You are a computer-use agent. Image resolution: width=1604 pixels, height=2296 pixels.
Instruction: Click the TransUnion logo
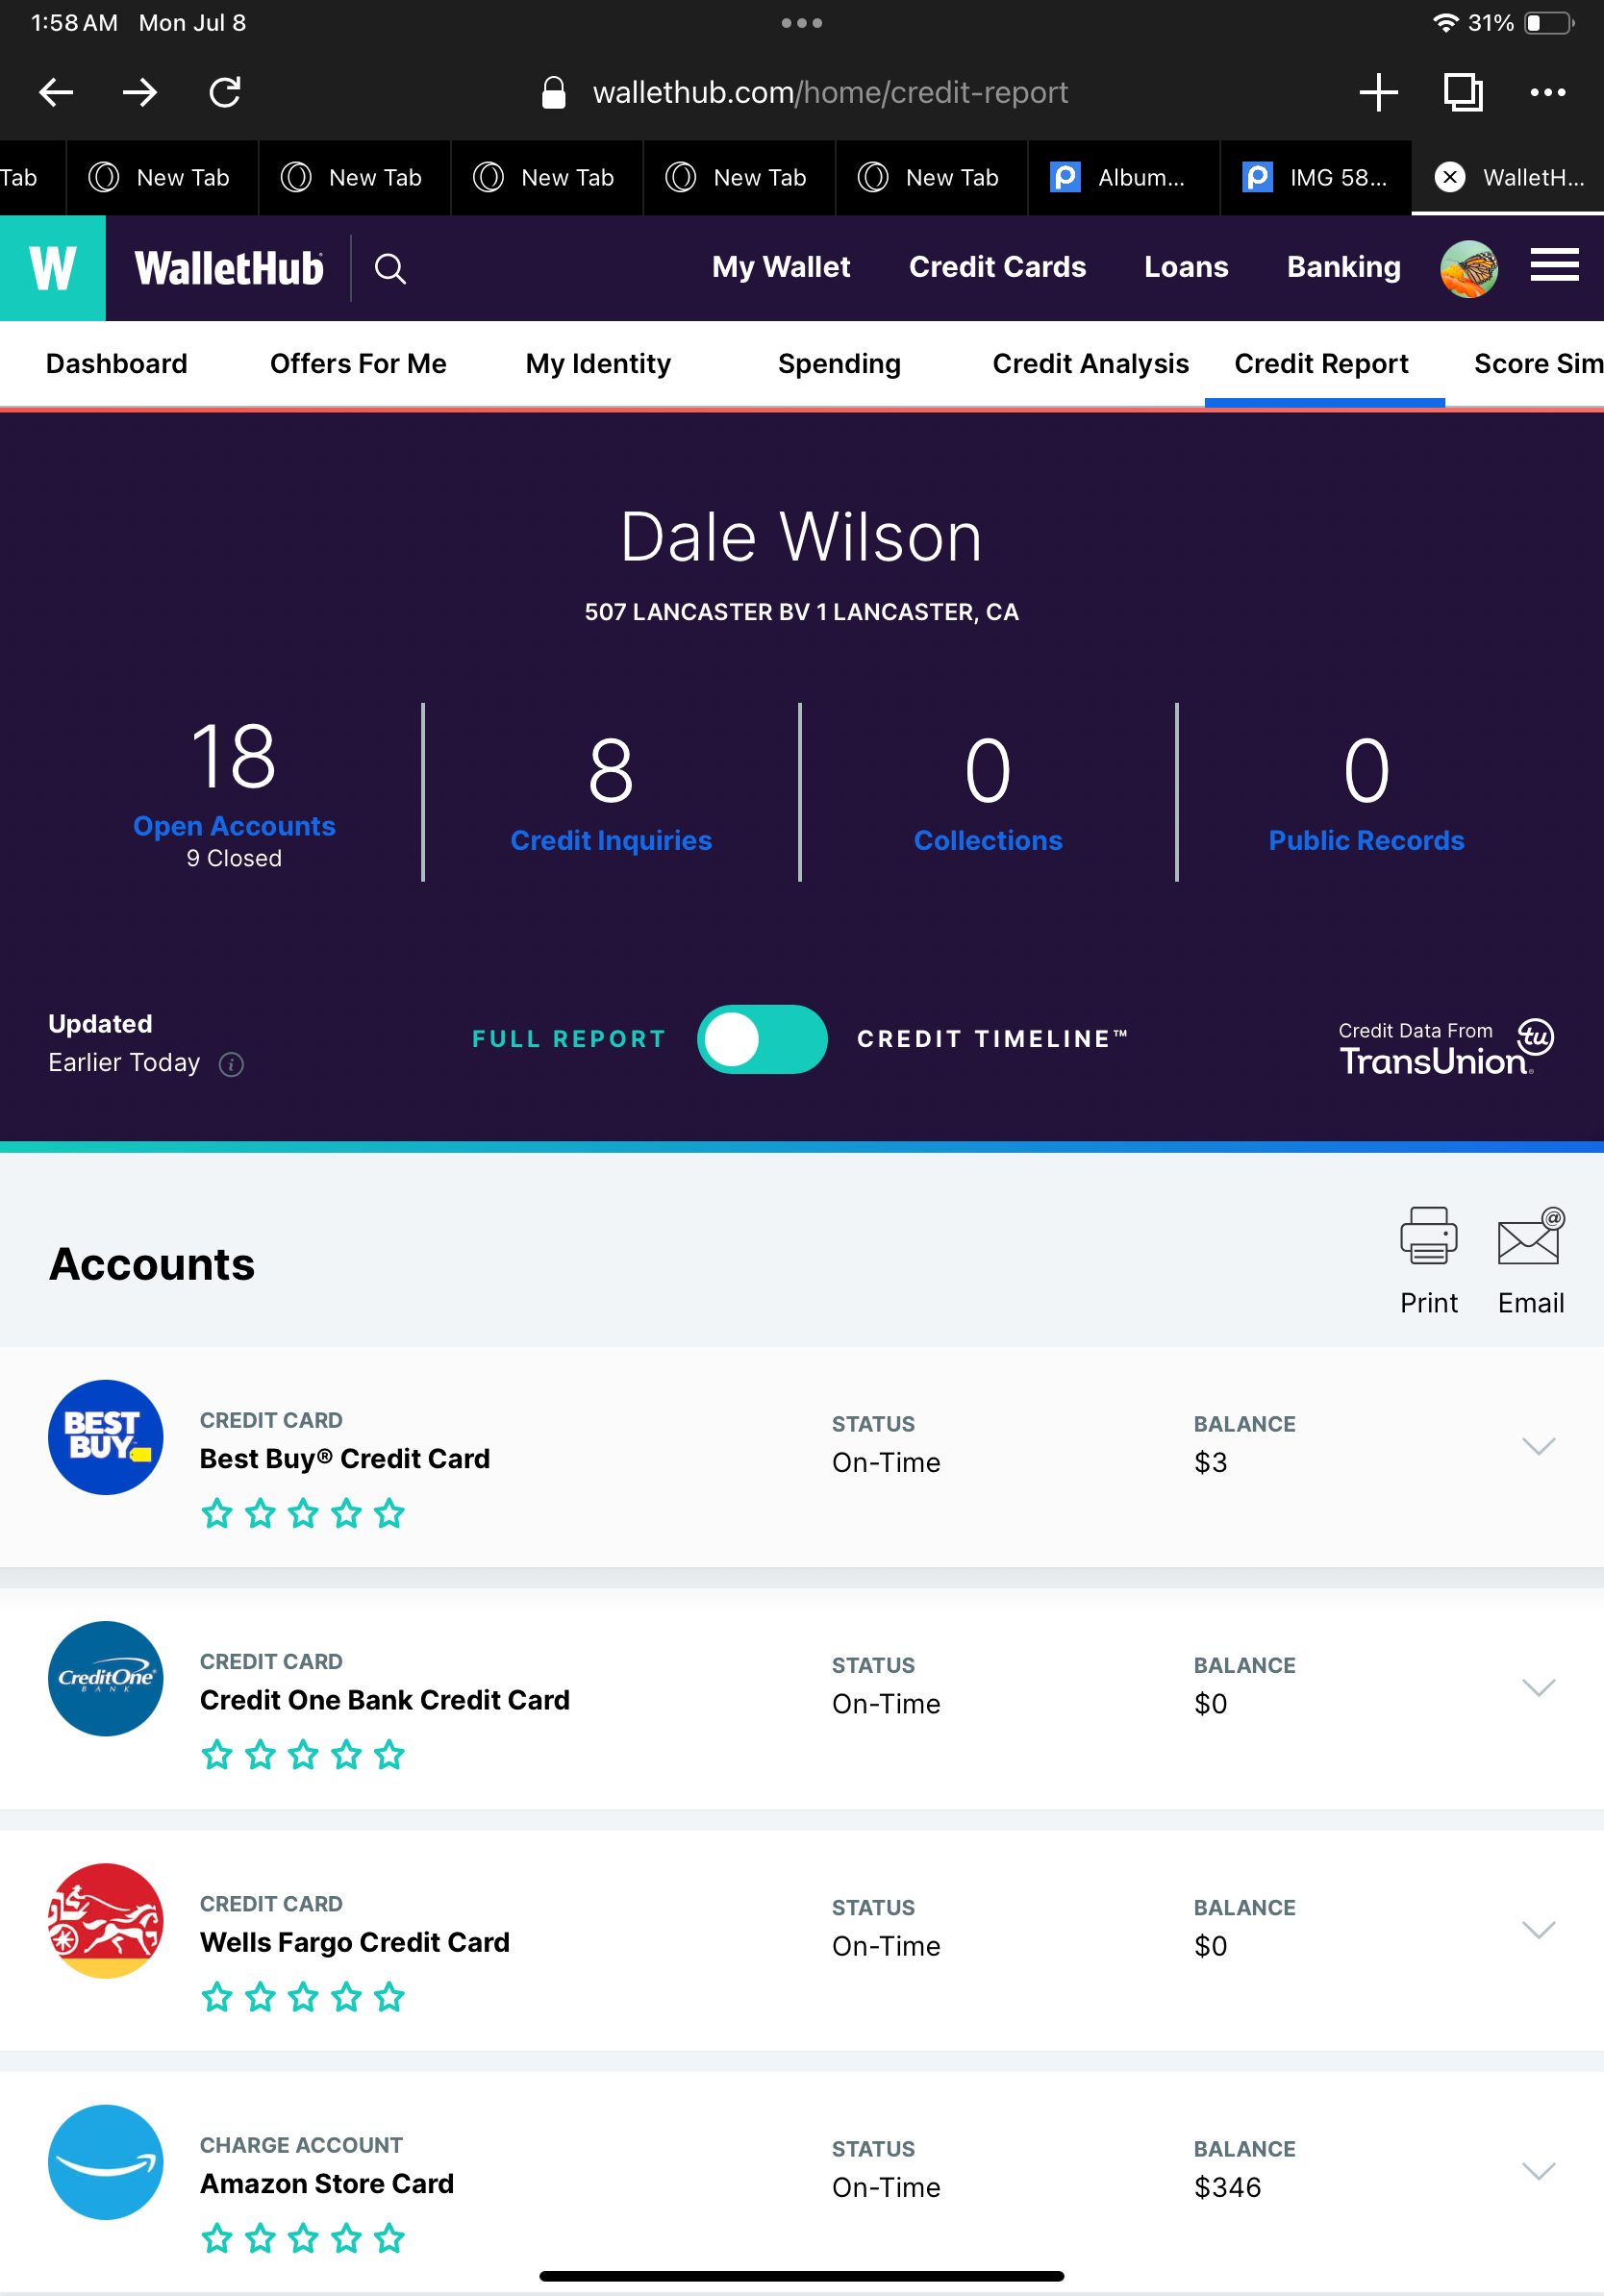tap(1446, 1046)
